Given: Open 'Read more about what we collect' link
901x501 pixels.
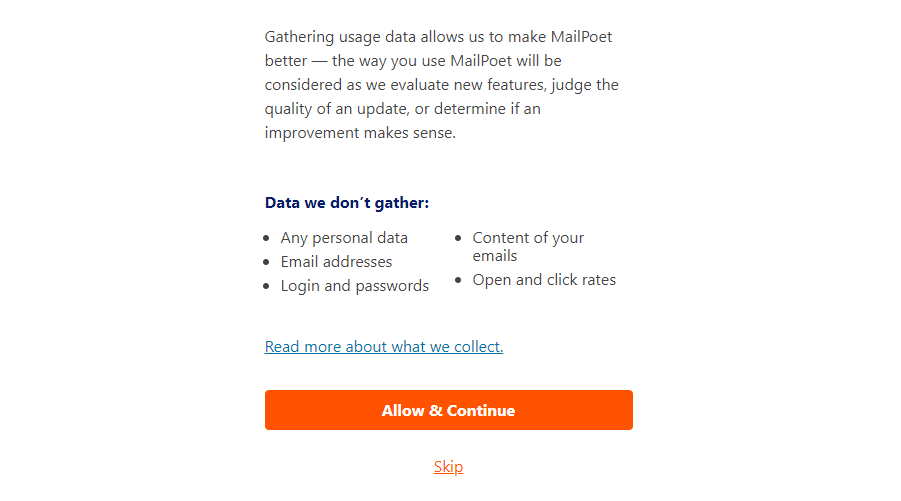Looking at the screenshot, I should pyautogui.click(x=384, y=347).
